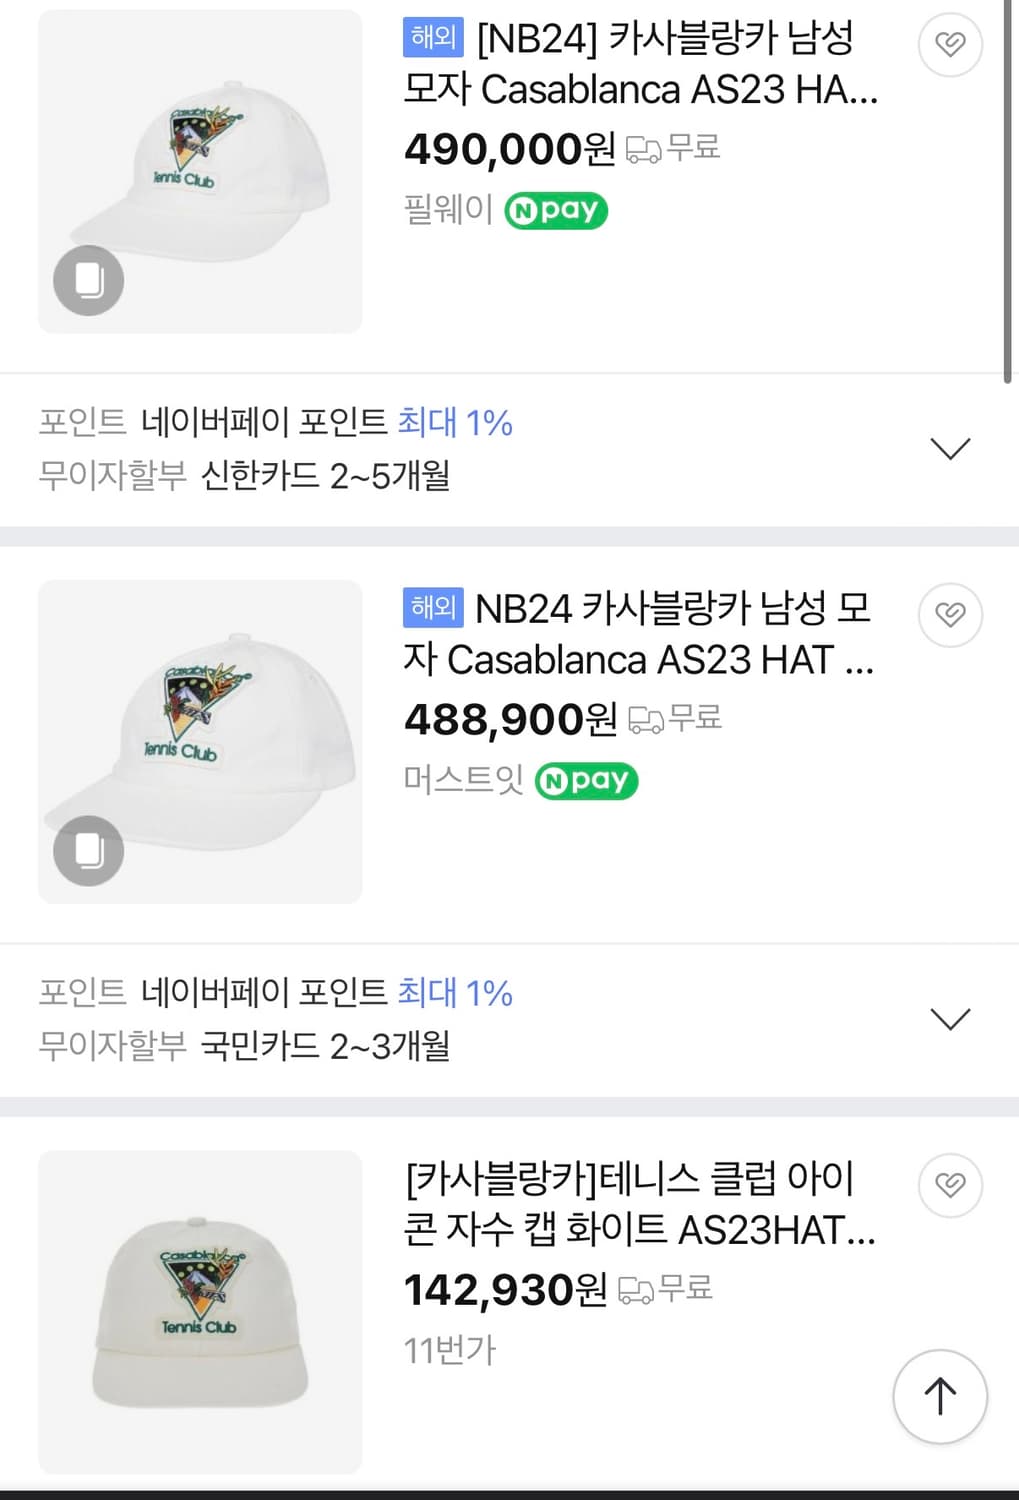Click first white cap product thumbnail
Image resolution: width=1019 pixels, height=1500 pixels.
tap(200, 171)
